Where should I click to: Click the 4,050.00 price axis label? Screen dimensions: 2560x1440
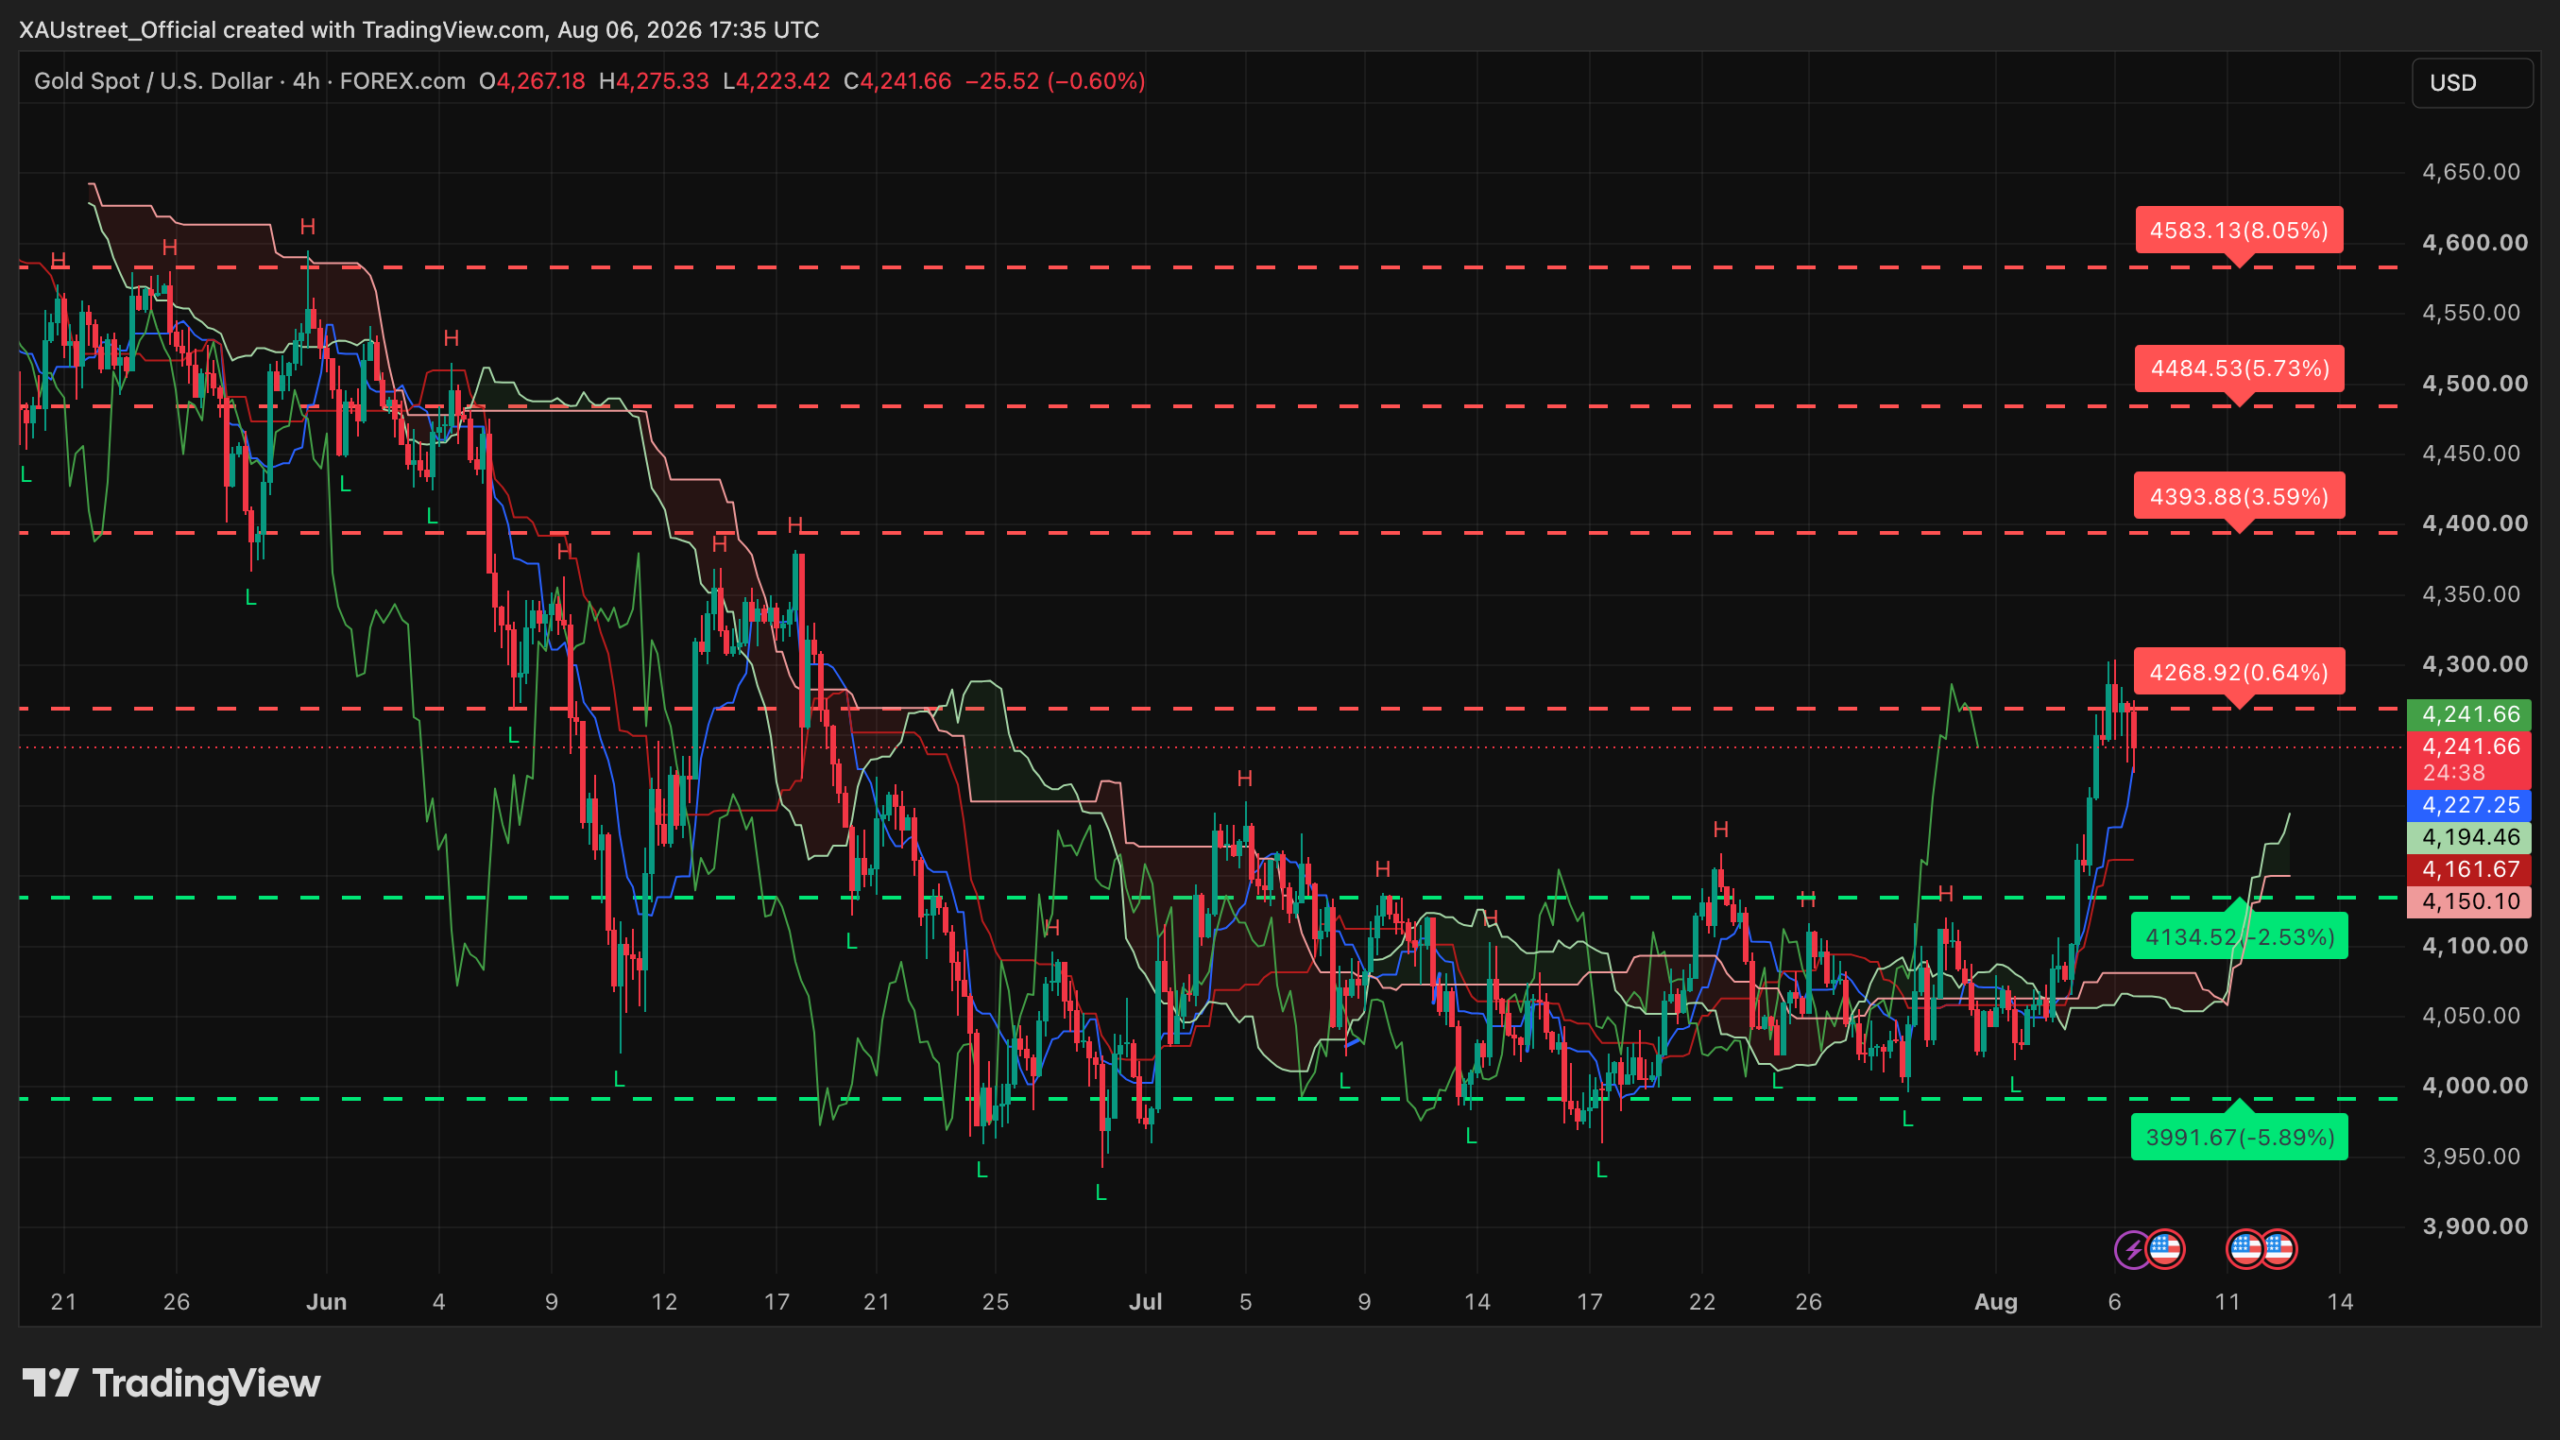click(2471, 1016)
